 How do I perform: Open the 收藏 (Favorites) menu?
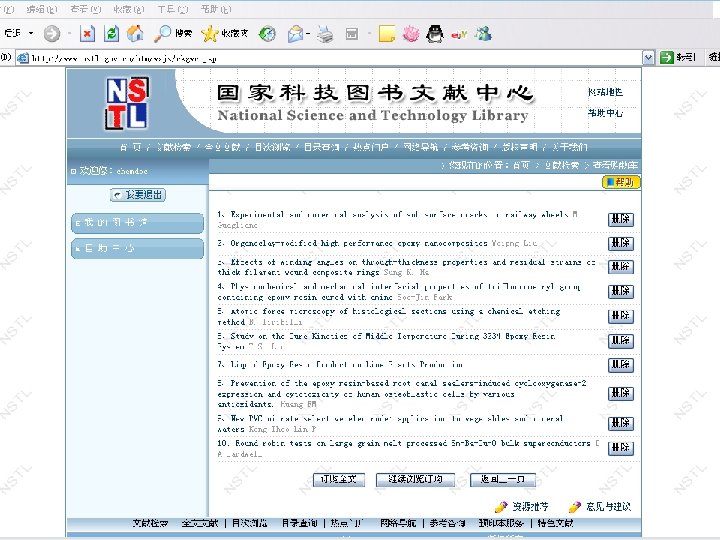129,9
